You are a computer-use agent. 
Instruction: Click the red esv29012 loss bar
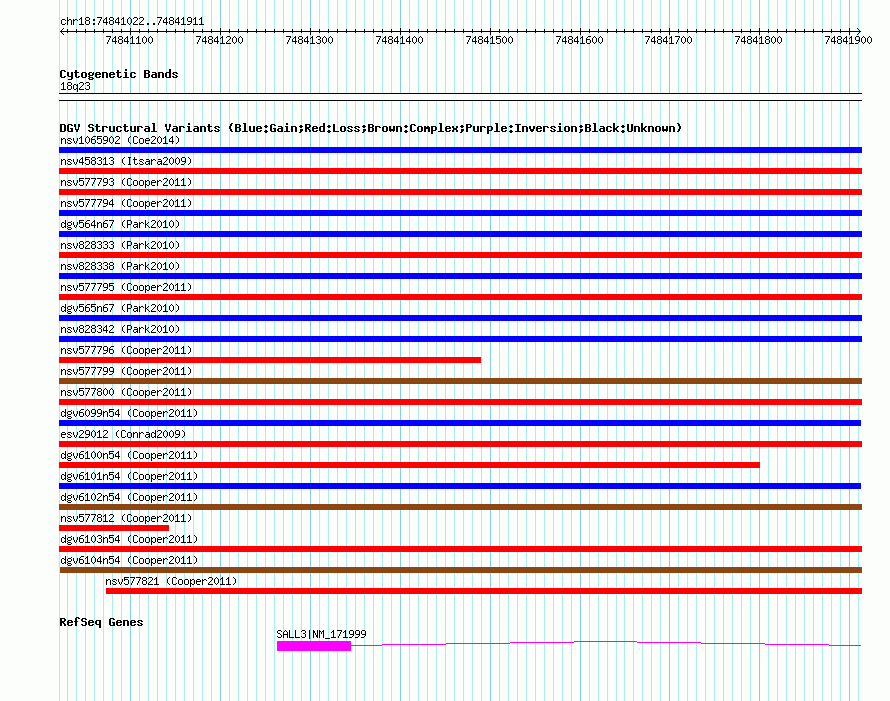pyautogui.click(x=460, y=444)
